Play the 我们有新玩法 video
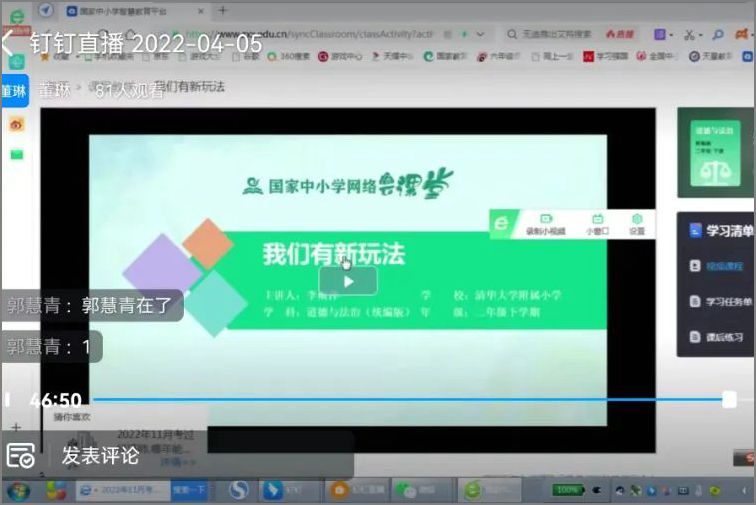The image size is (756, 505). click(348, 281)
